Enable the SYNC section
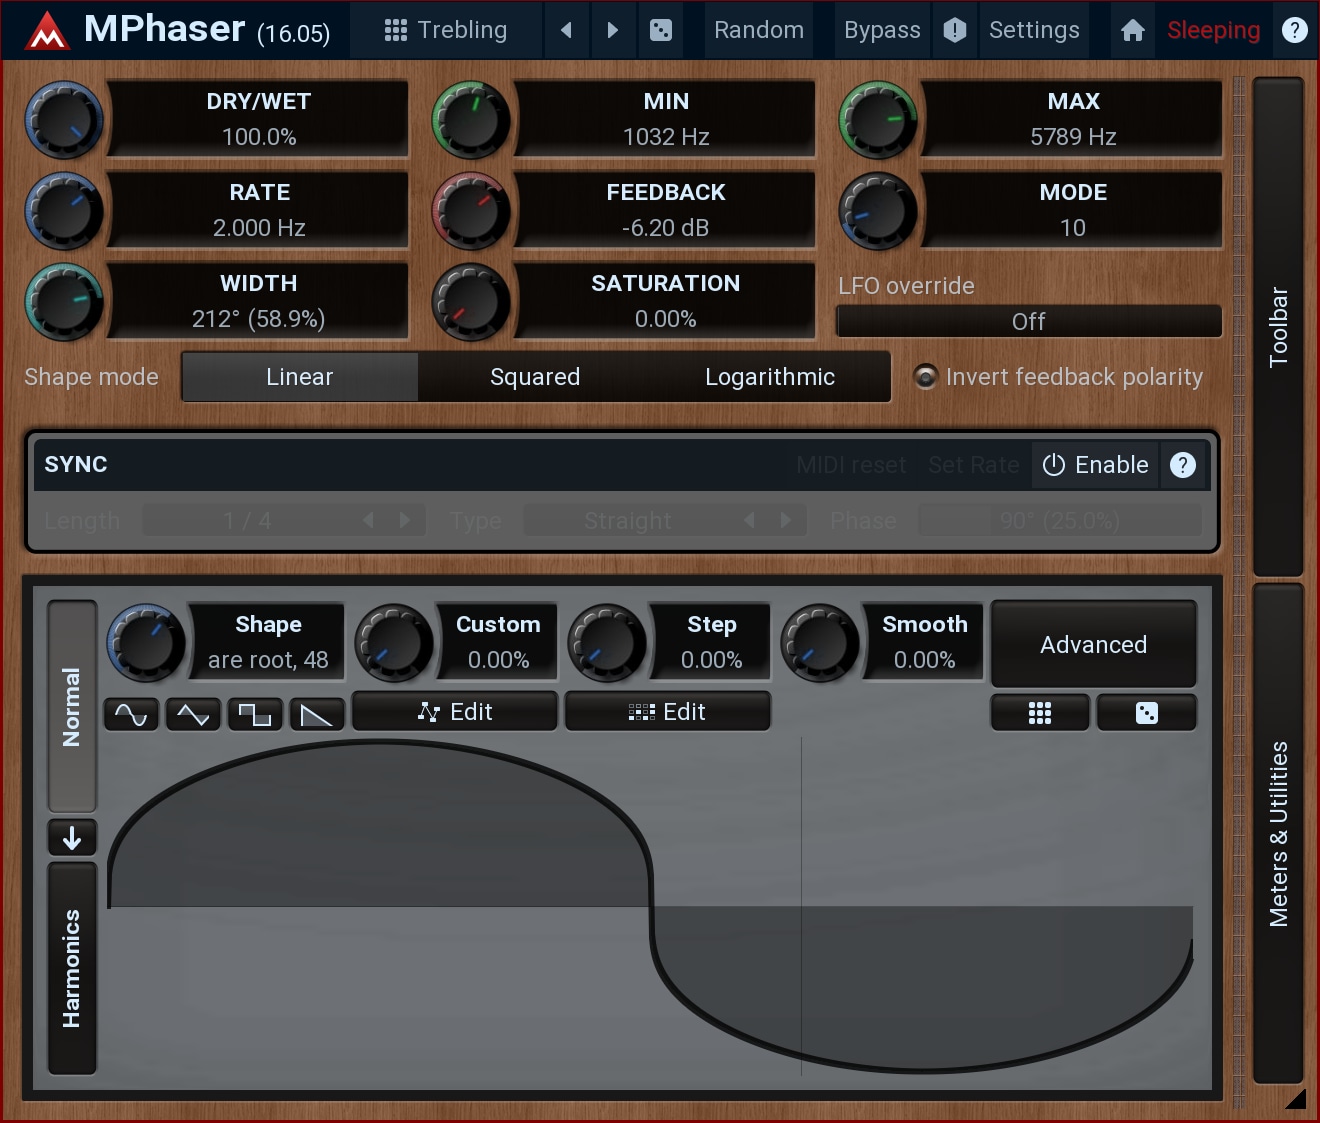Screen dimensions: 1320x1123 [1095, 465]
